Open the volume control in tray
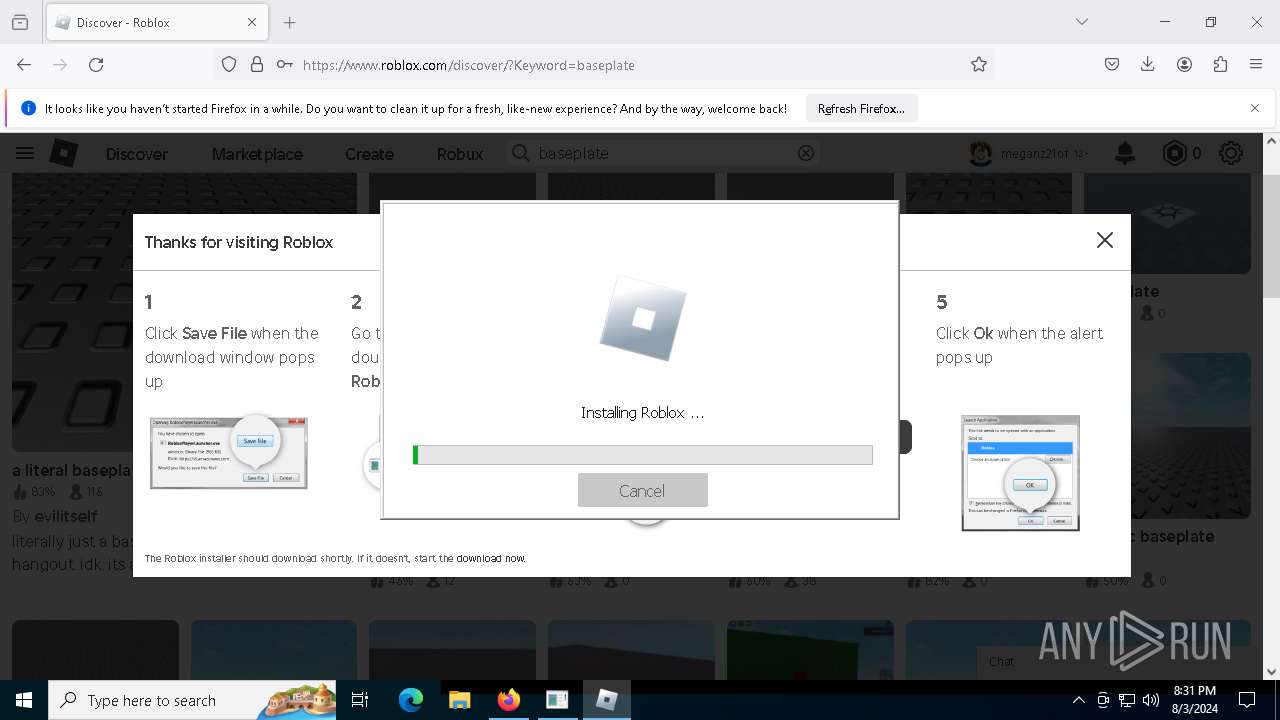1280x720 pixels. pos(1151,700)
